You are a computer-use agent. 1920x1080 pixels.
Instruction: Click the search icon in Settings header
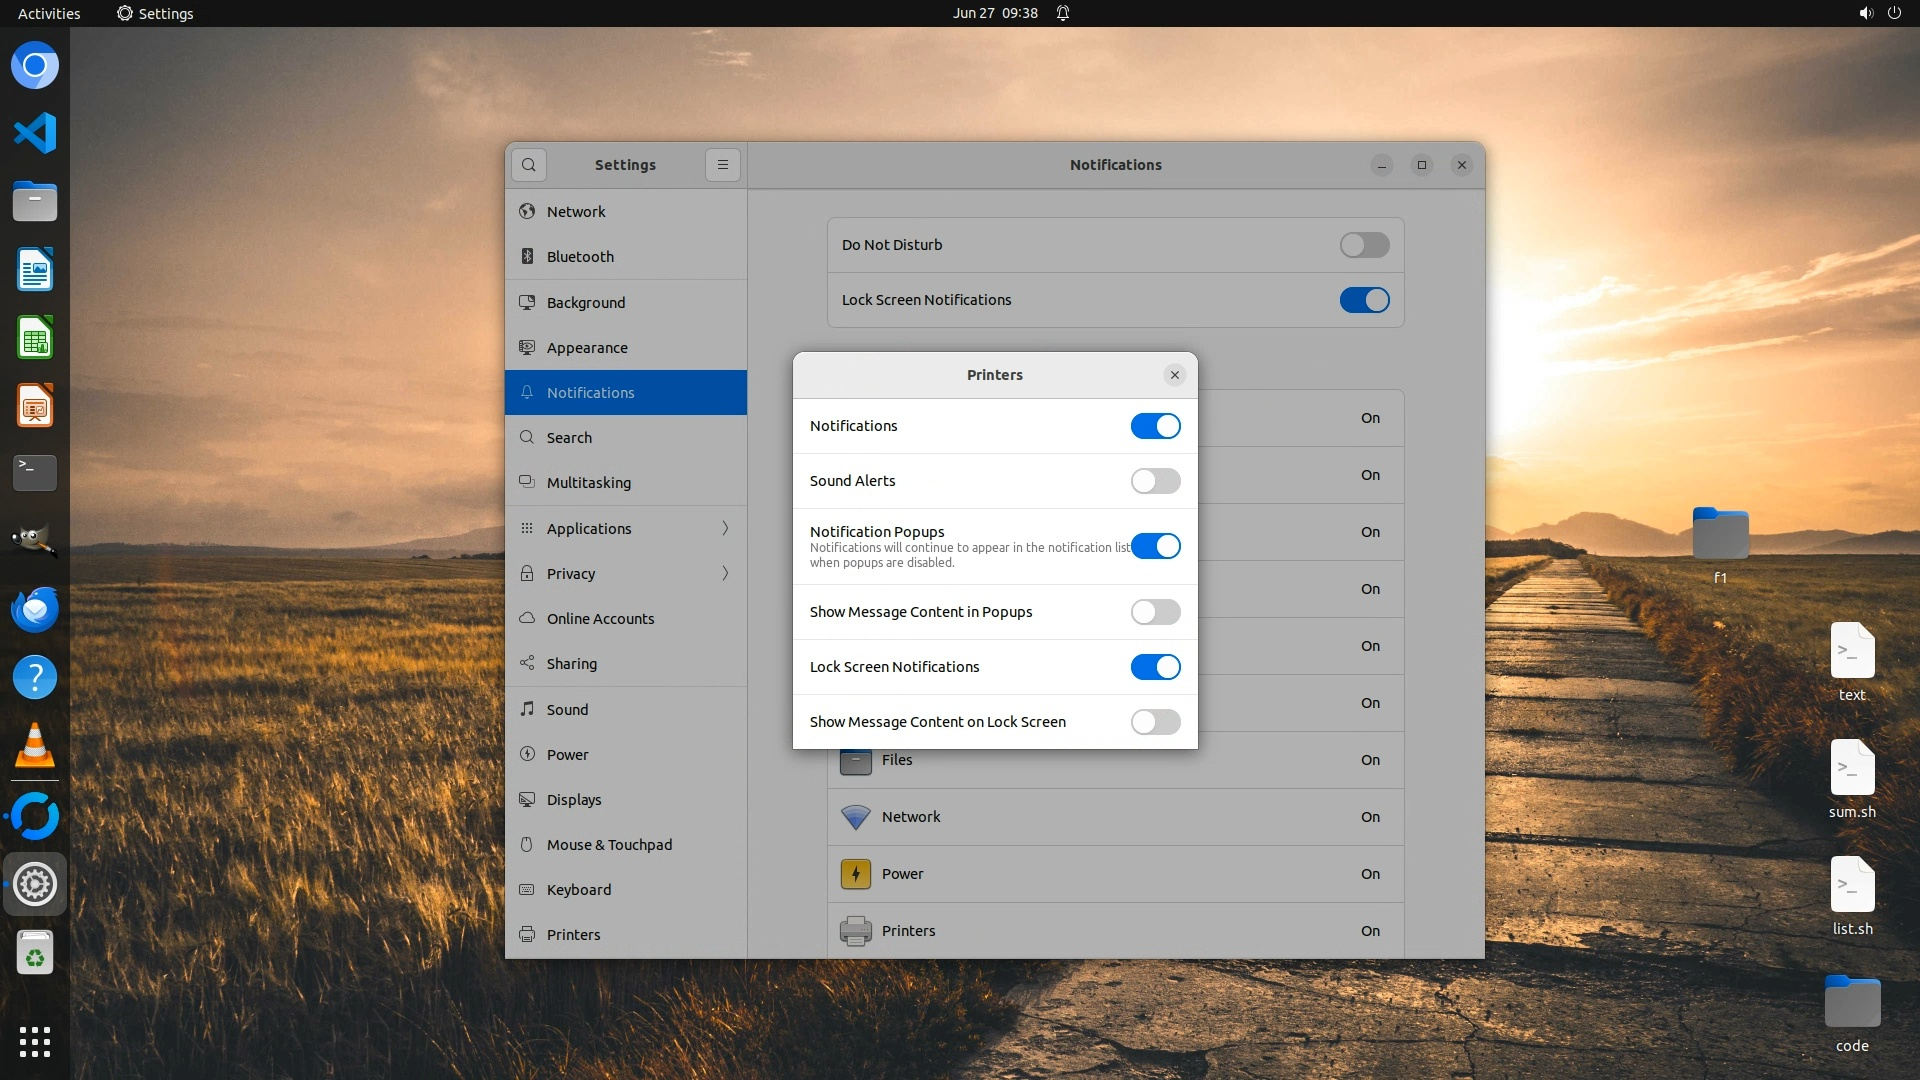[528, 165]
